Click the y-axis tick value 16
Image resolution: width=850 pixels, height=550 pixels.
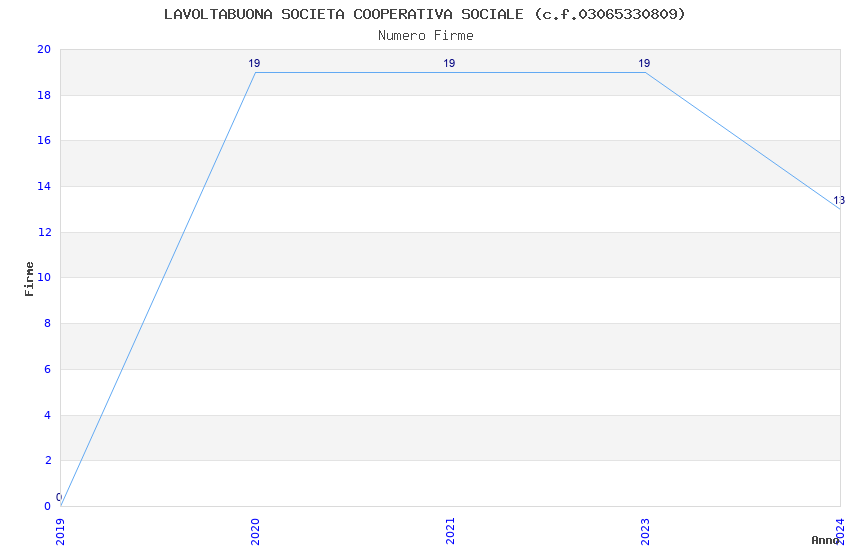coord(44,140)
